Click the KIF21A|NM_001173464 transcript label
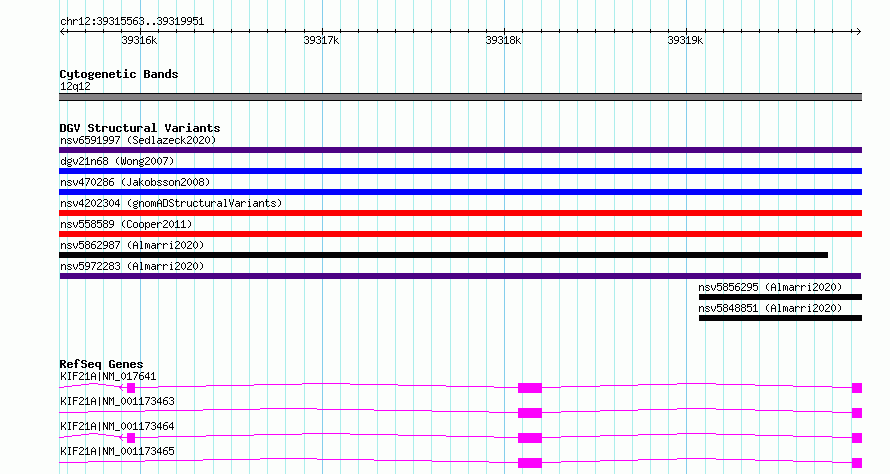Screen dimensions: 890x474 point(117,426)
